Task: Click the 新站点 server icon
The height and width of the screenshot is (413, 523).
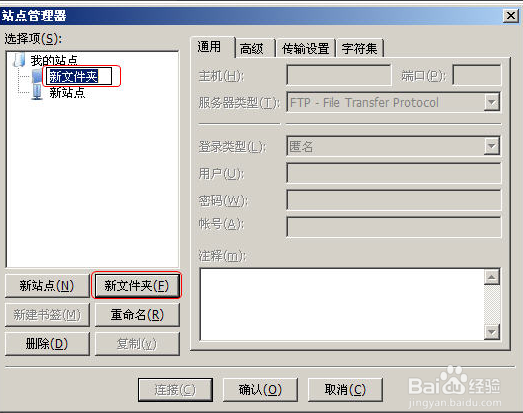Action: [x=37, y=92]
